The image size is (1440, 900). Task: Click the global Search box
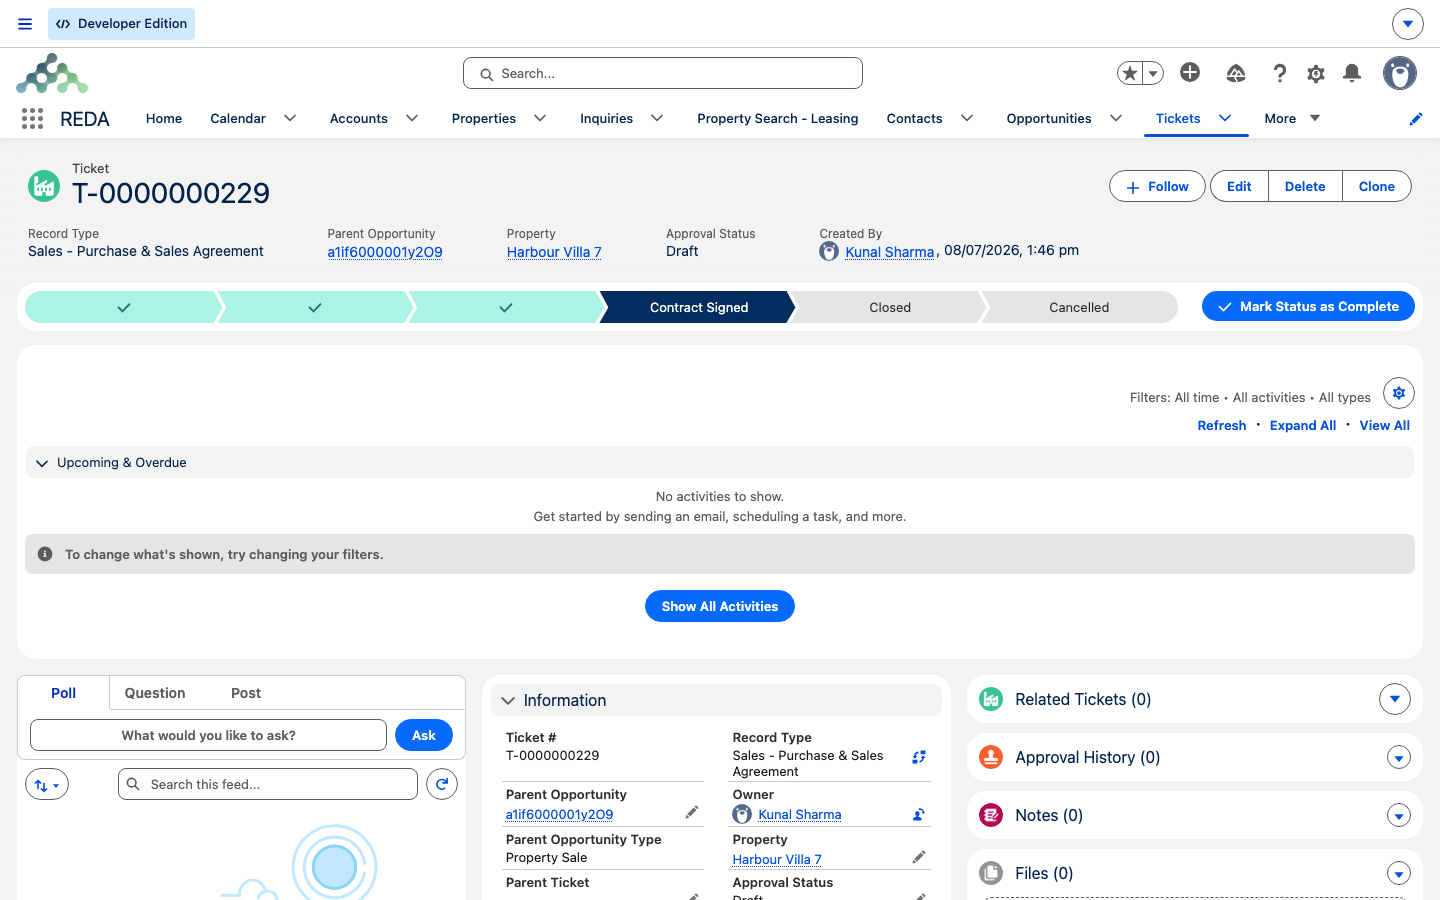coord(663,73)
